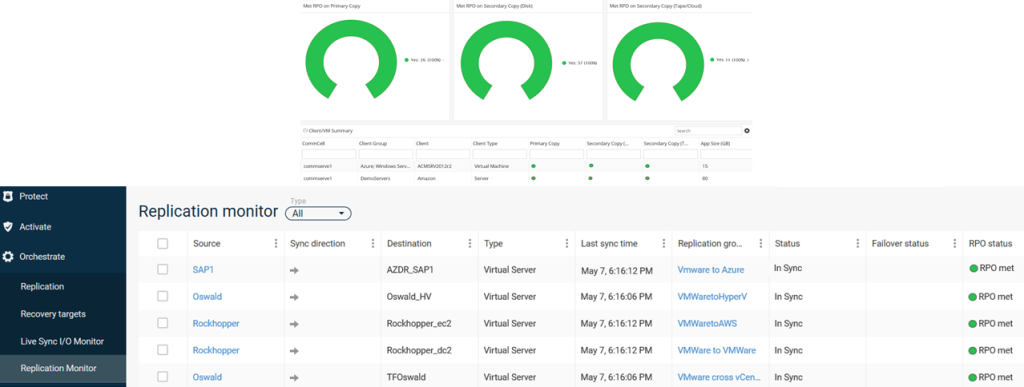This screenshot has width=1024, height=387.
Task: Select Replication Monitor in sidebar
Action: coord(63,368)
